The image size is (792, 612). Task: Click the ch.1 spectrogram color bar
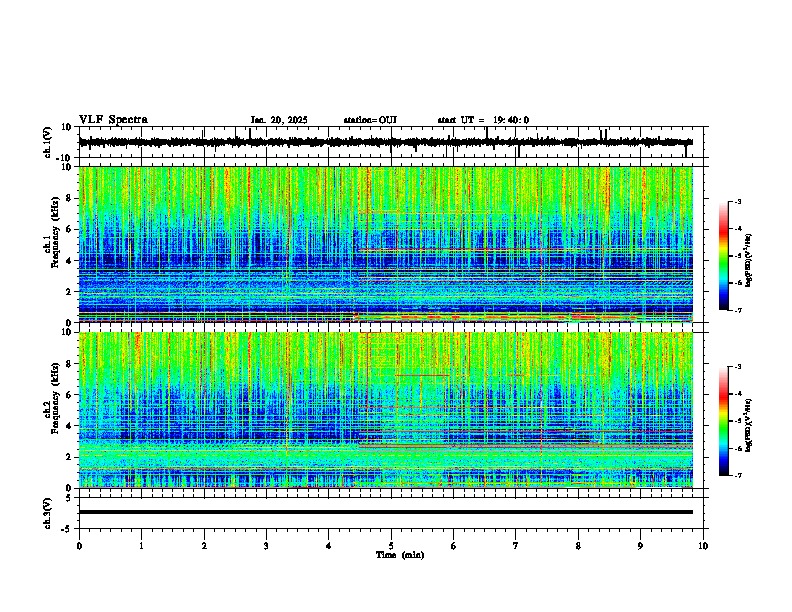724,256
